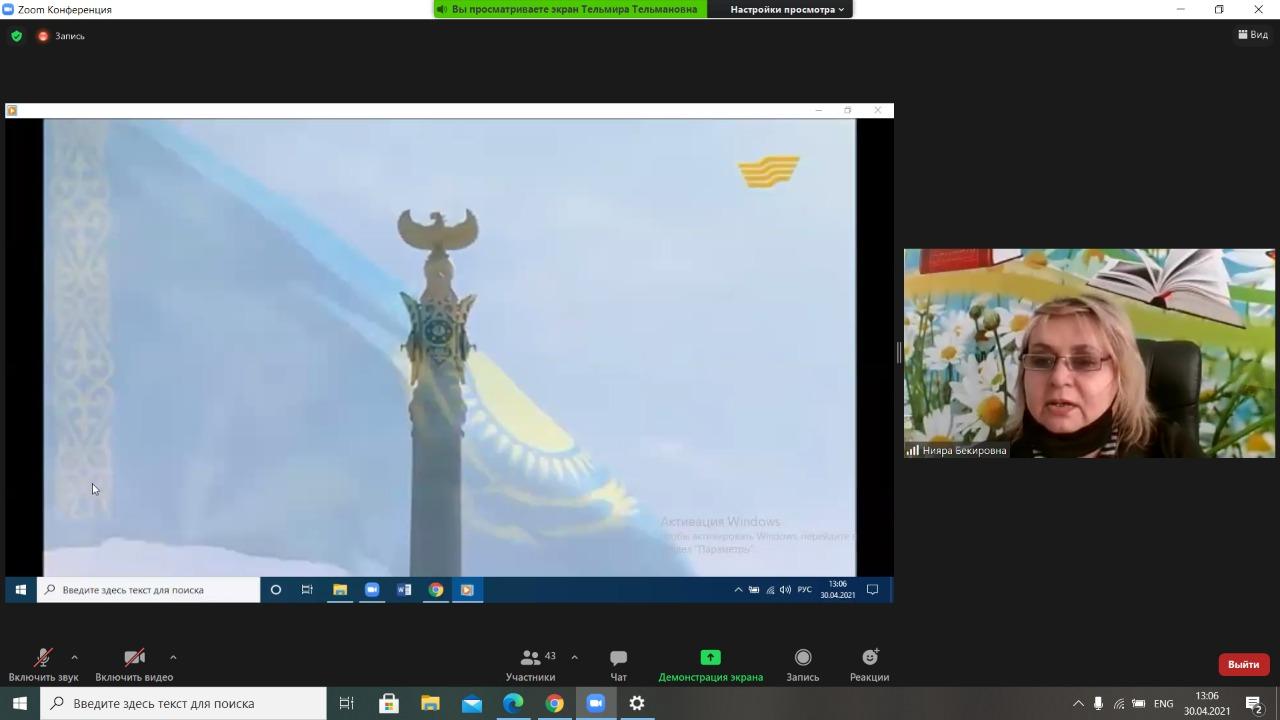
Task: Start recording with the Запись button
Action: pos(802,664)
